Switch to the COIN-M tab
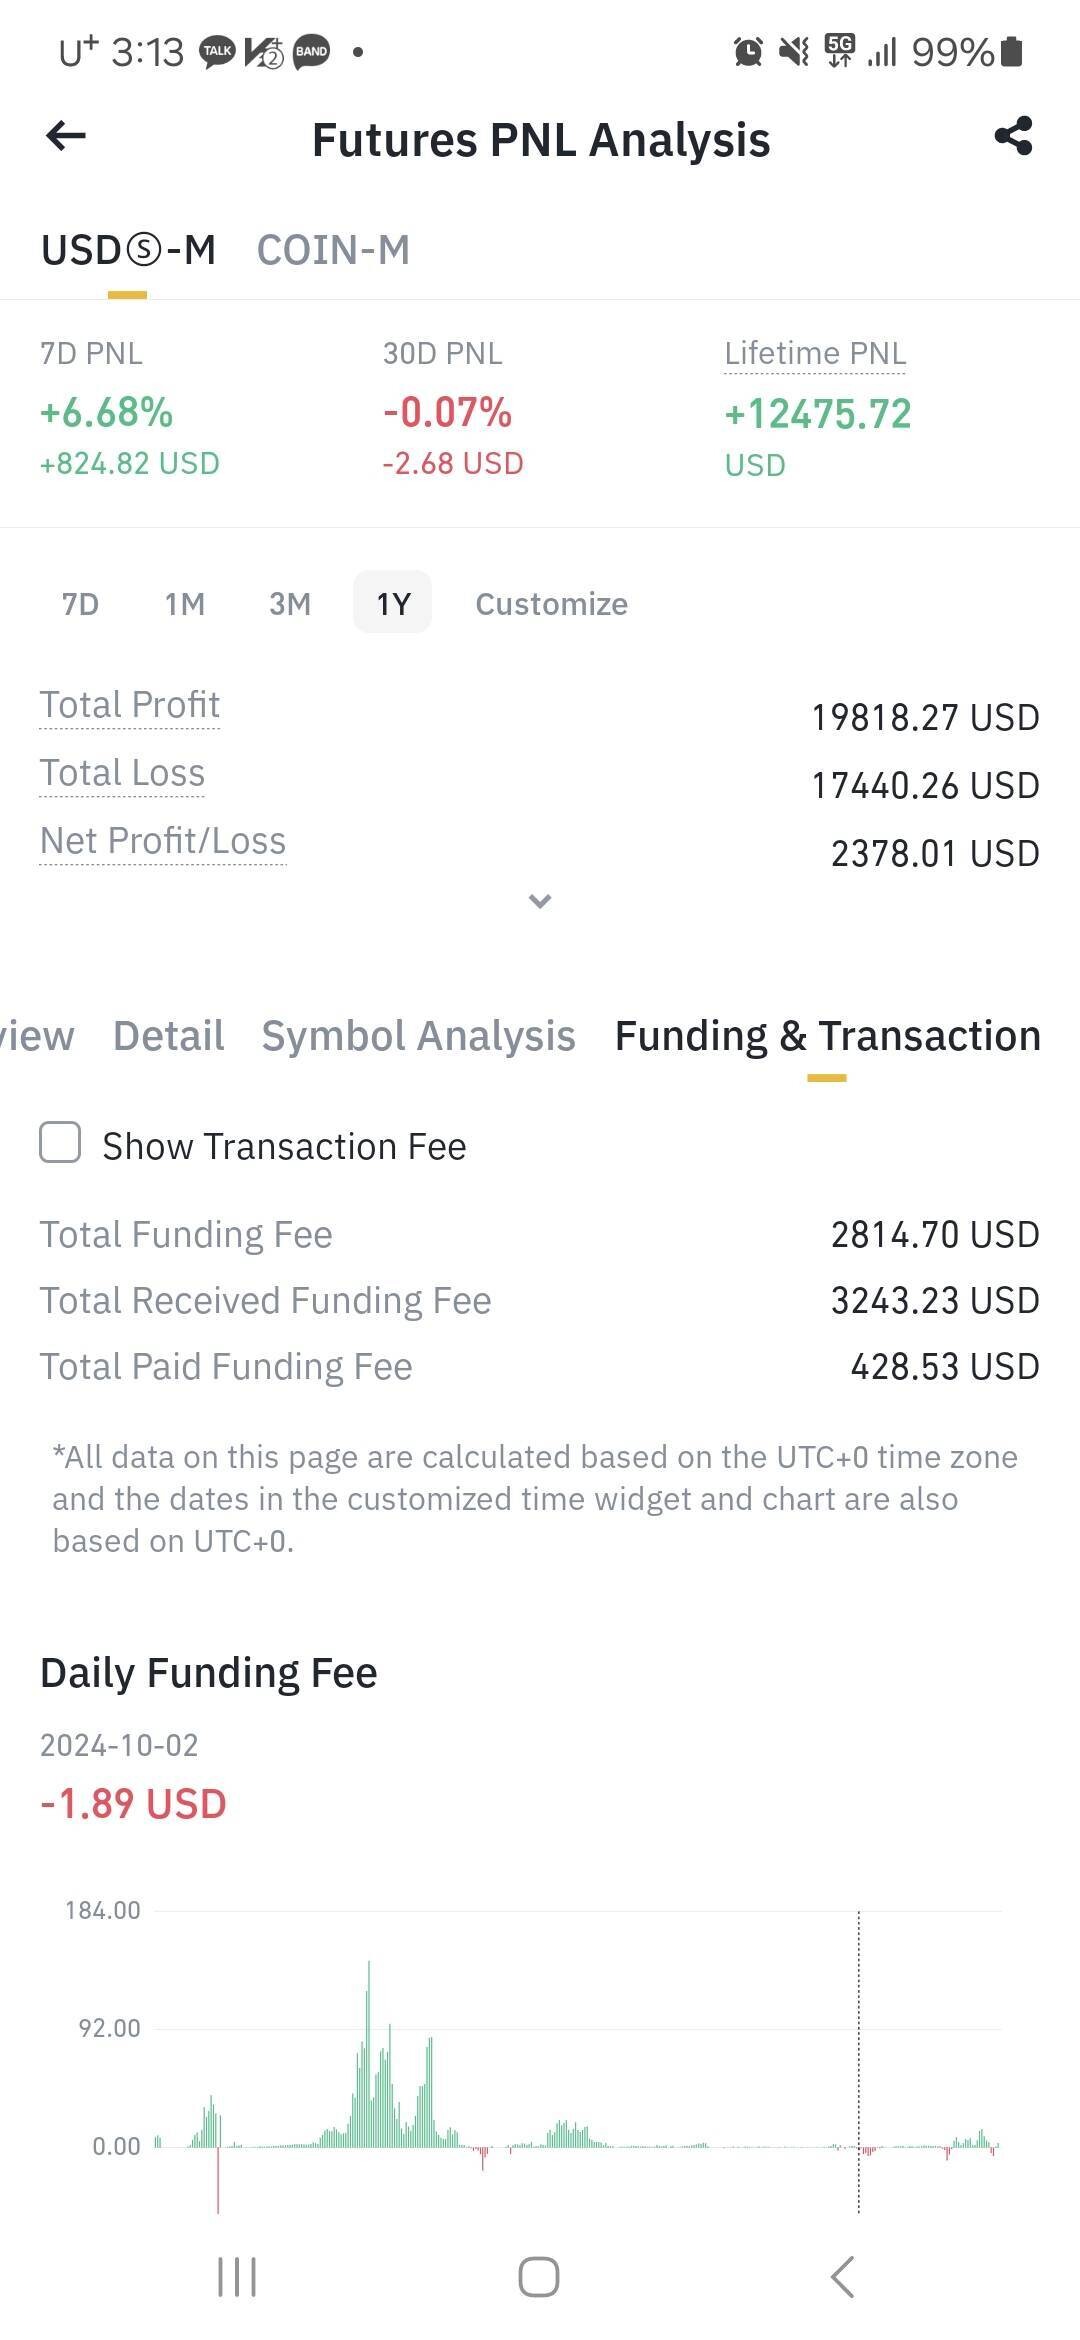Screen dimensions: 1080x2340 333,250
